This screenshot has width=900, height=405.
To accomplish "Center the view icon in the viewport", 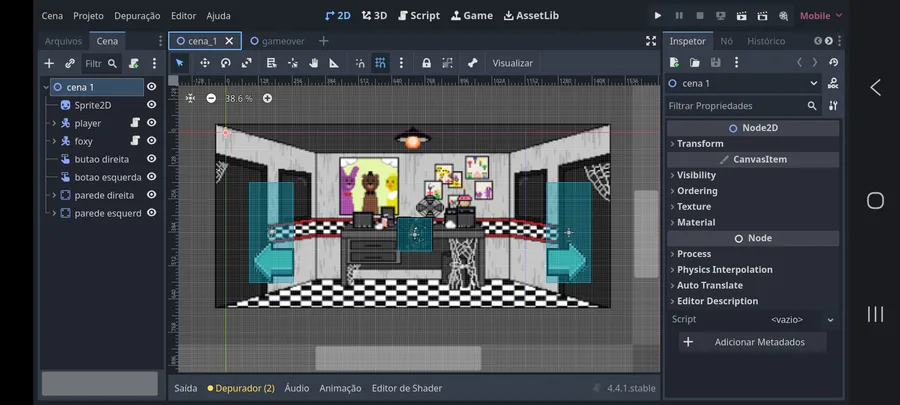I will (x=191, y=99).
